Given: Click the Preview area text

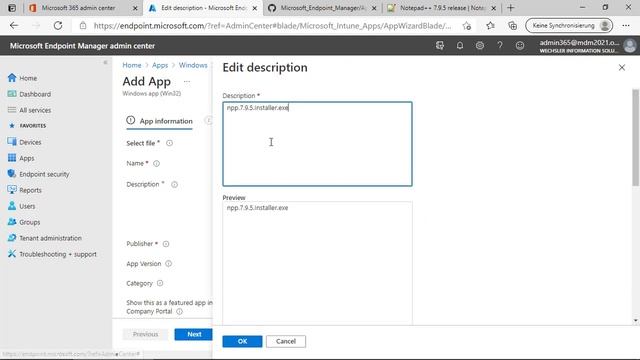Looking at the screenshot, I should 257,208.
